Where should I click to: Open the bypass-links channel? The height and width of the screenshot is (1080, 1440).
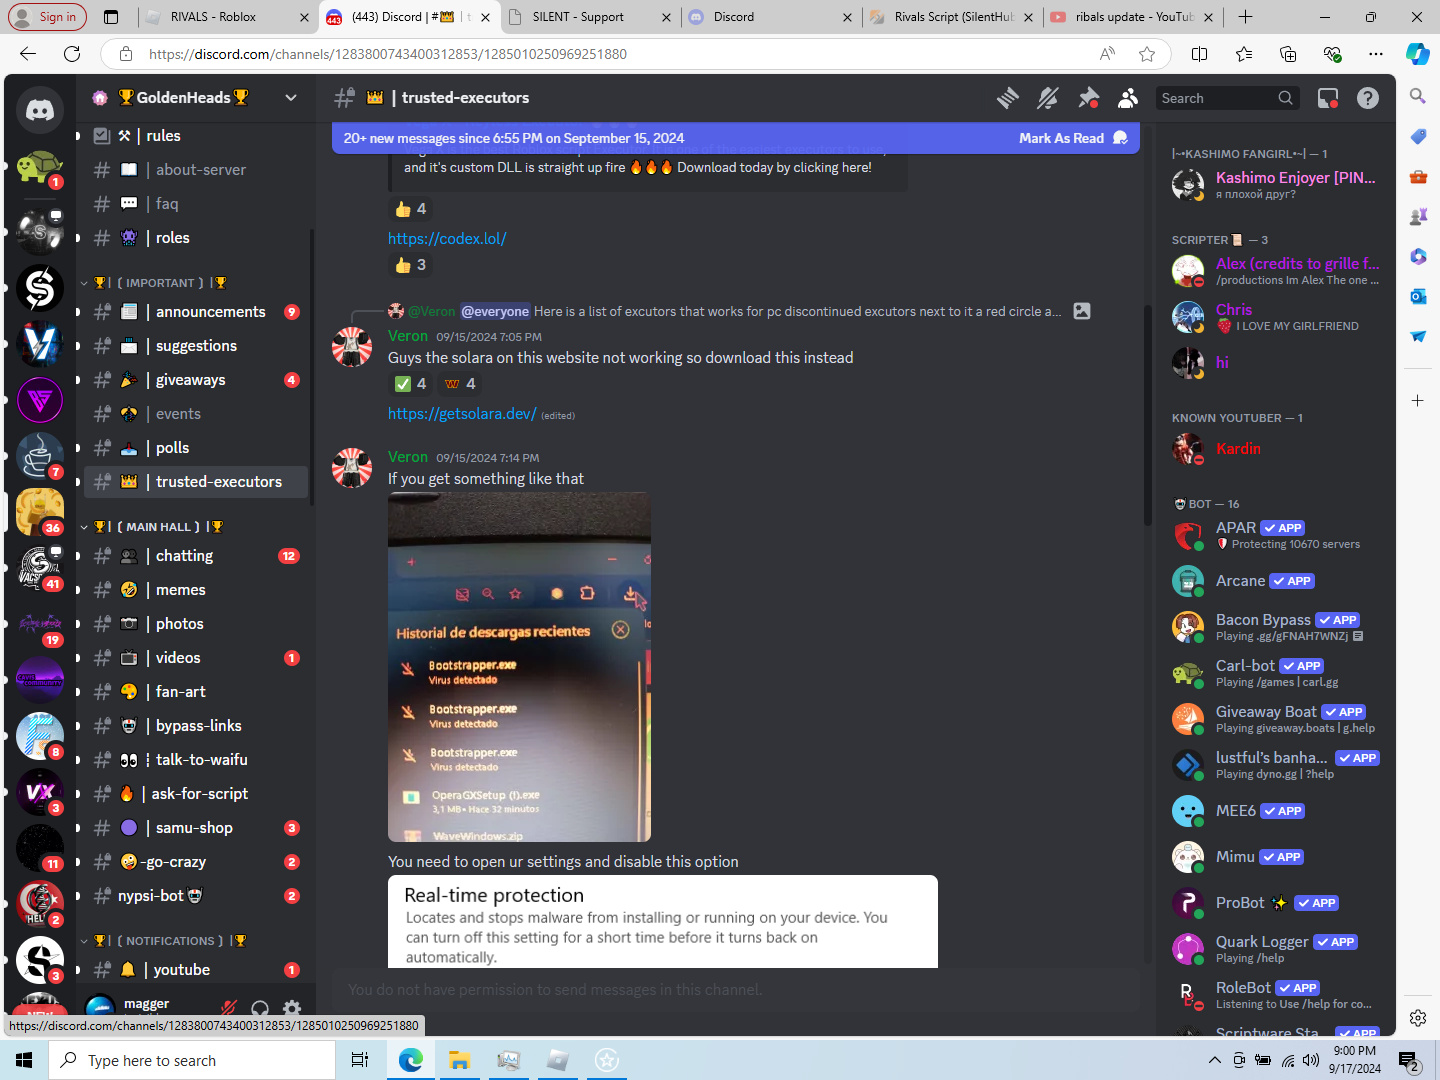click(x=196, y=726)
